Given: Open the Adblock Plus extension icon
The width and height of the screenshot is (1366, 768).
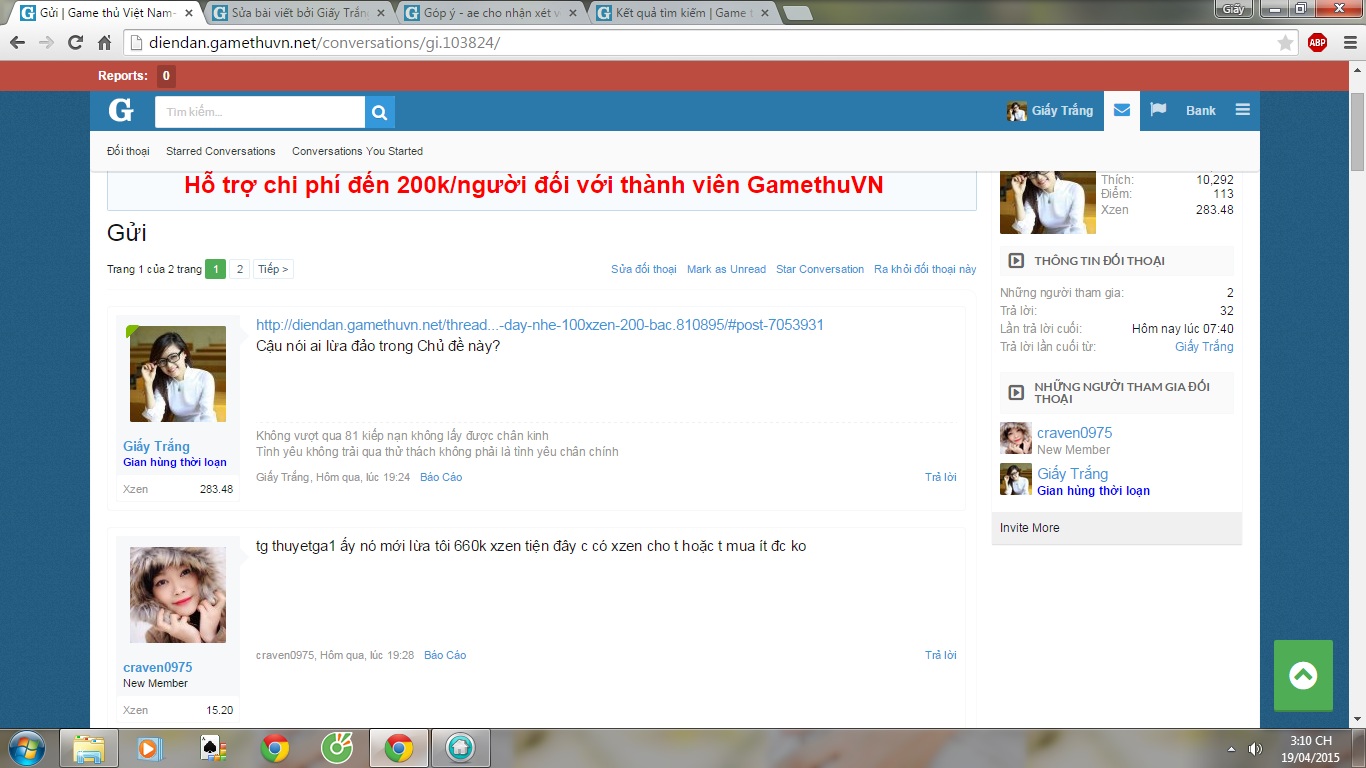Looking at the screenshot, I should pos(1317,42).
